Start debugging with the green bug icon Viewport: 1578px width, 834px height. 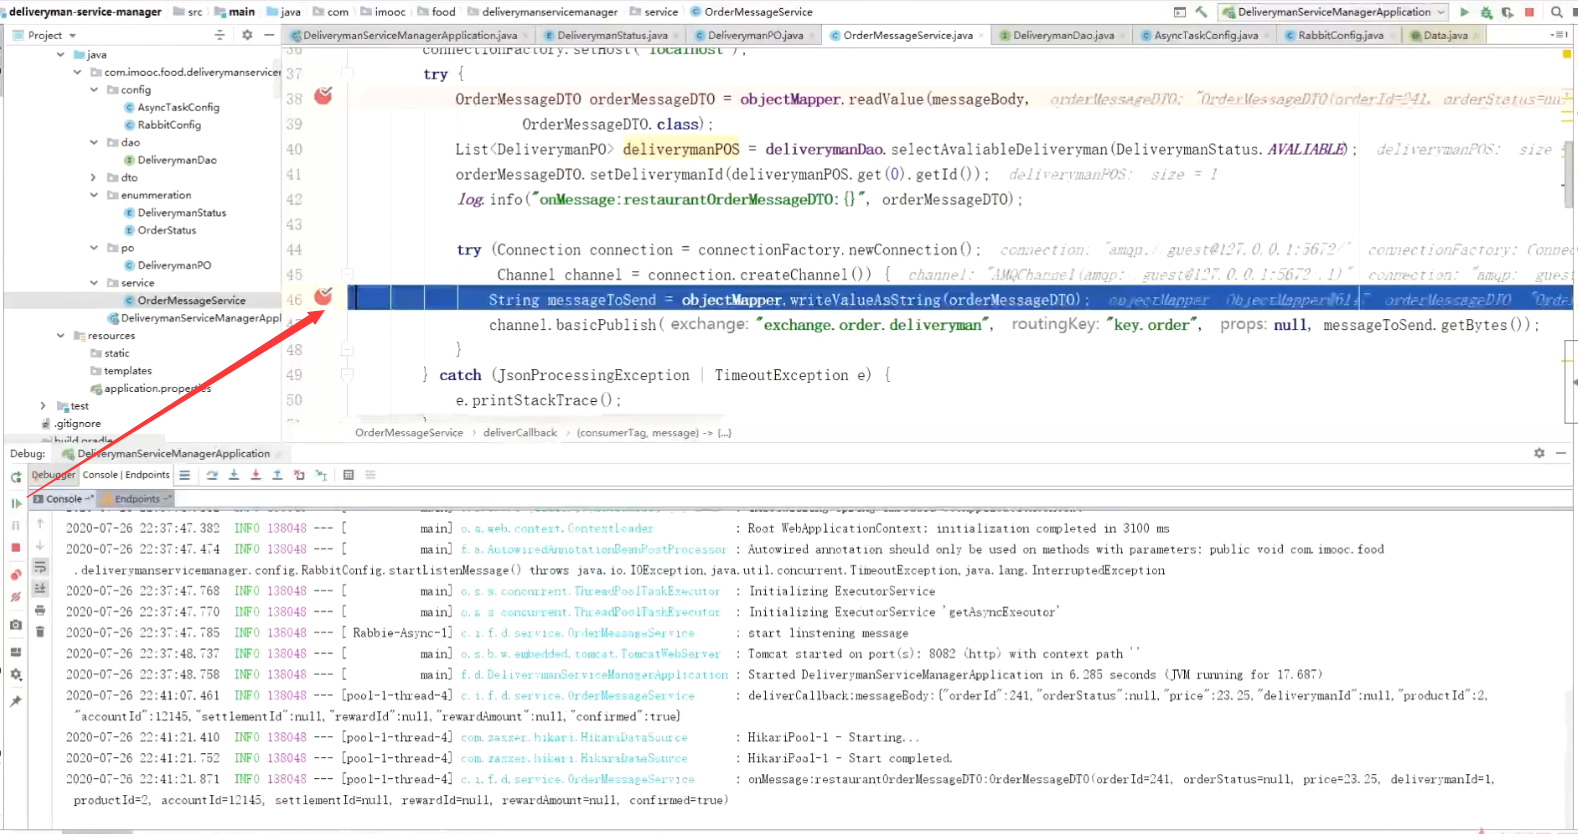(x=1486, y=12)
